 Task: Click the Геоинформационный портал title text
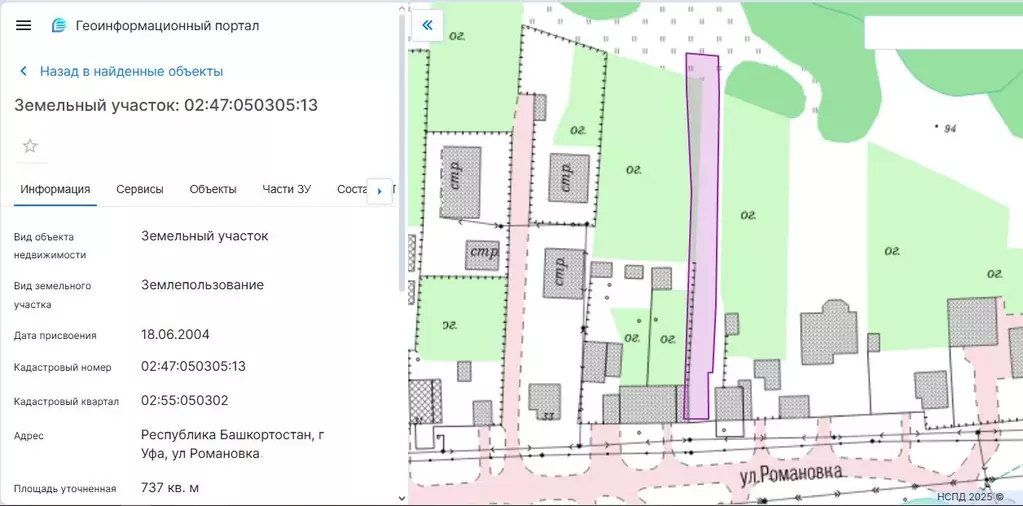[x=167, y=25]
